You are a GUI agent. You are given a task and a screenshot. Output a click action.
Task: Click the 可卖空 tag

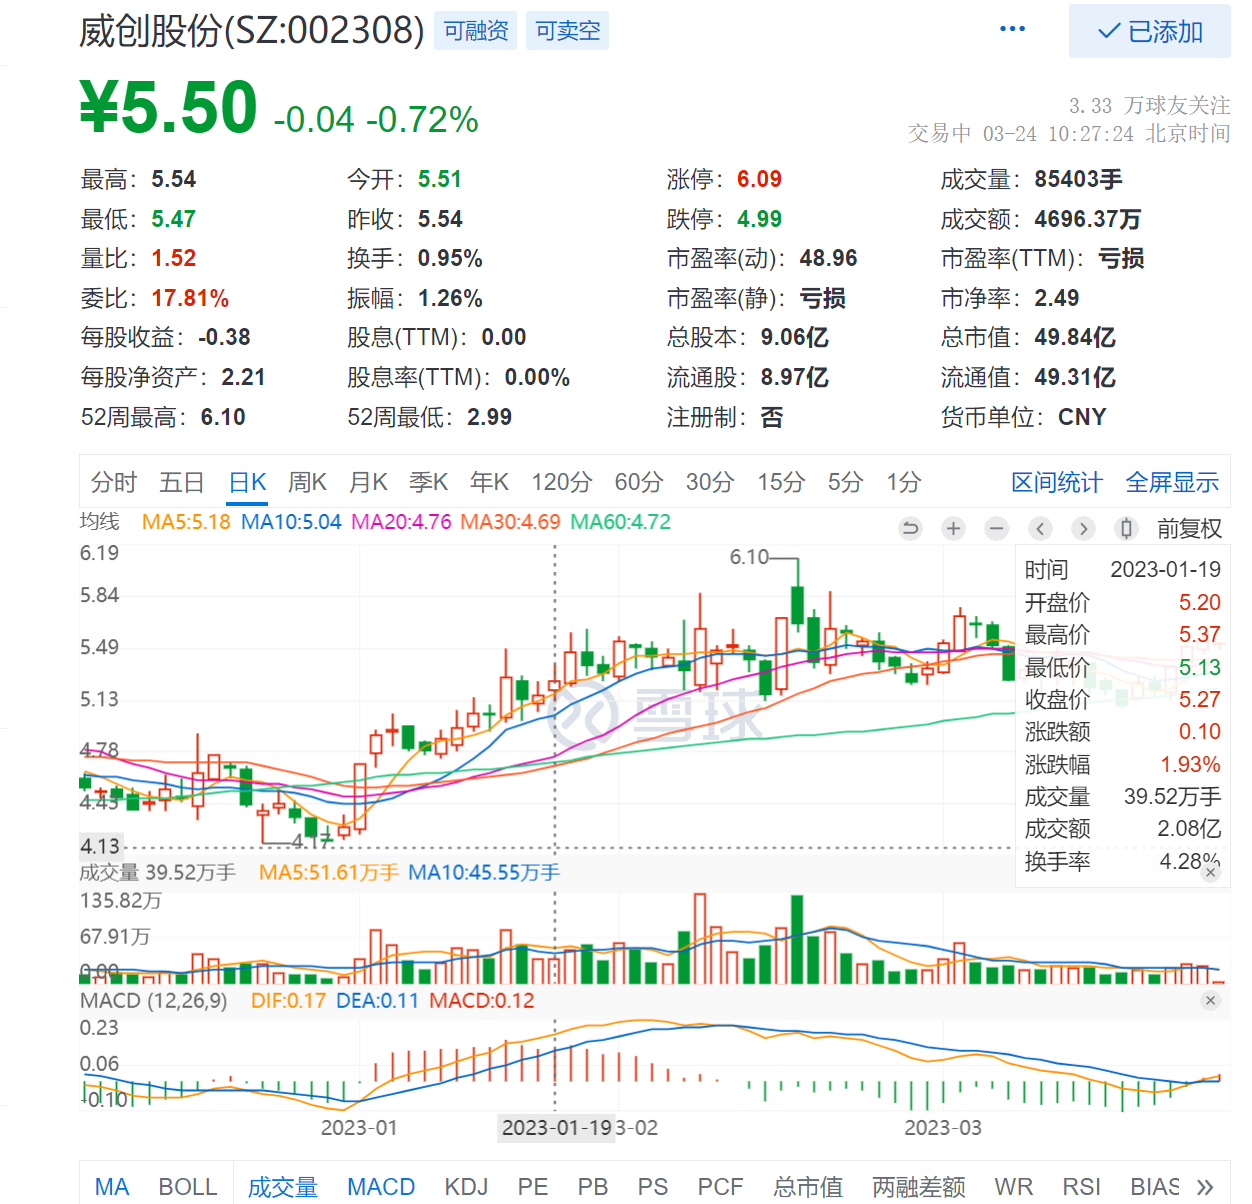coord(568,31)
